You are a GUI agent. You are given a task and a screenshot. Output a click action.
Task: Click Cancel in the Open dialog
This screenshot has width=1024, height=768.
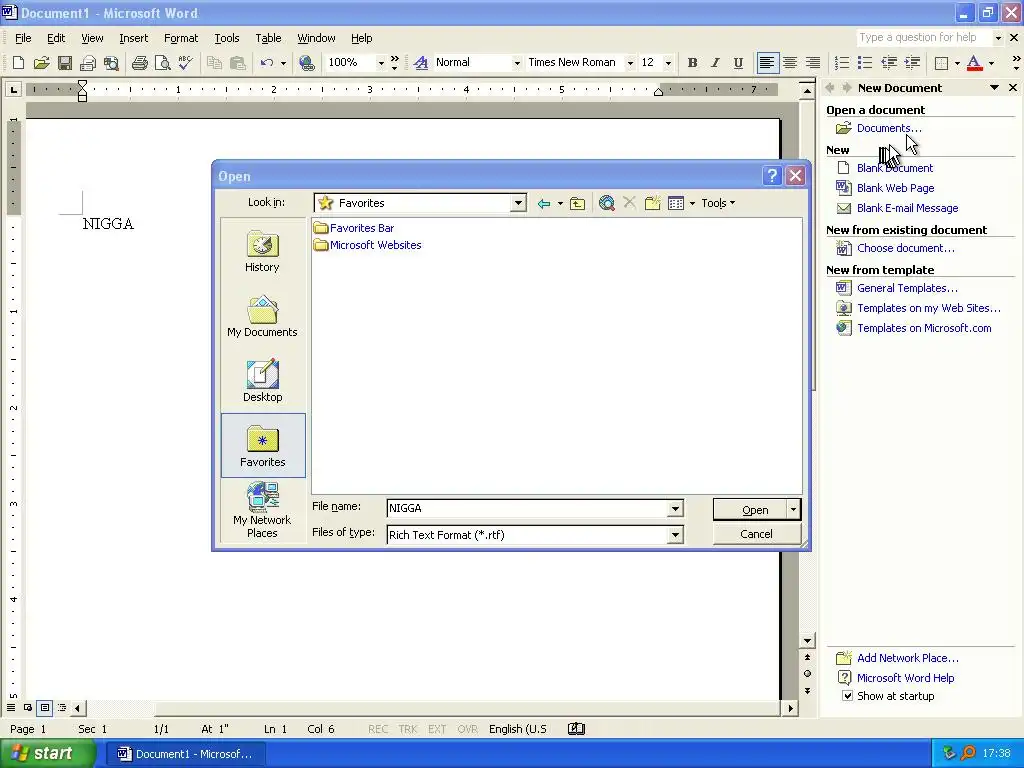pyautogui.click(x=756, y=534)
